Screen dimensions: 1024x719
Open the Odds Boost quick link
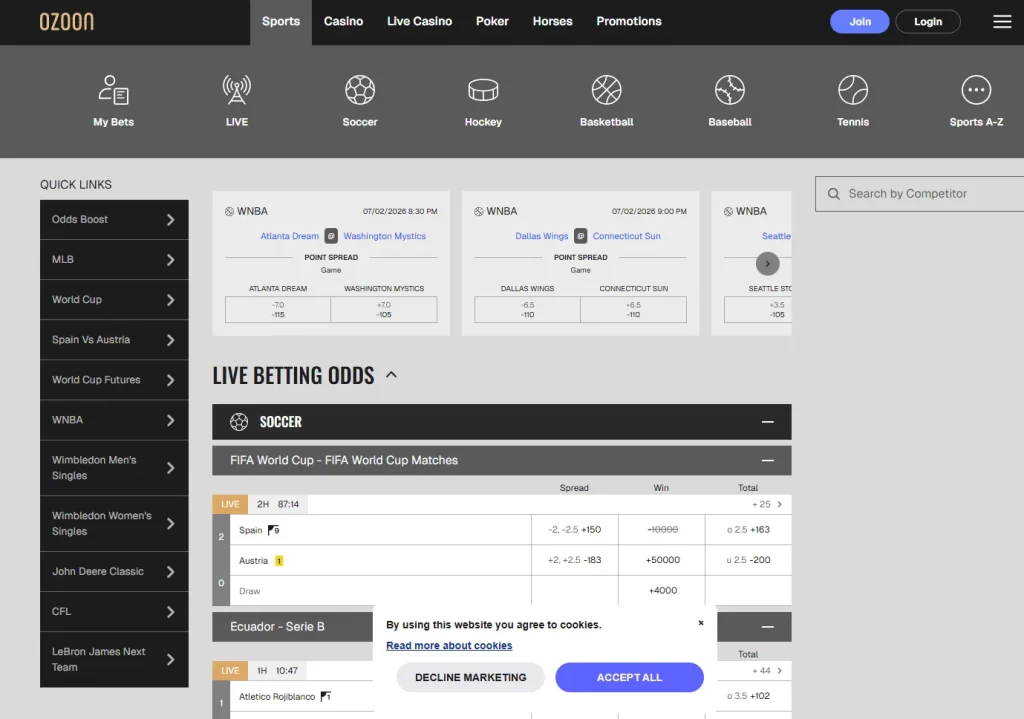pyautogui.click(x=114, y=219)
